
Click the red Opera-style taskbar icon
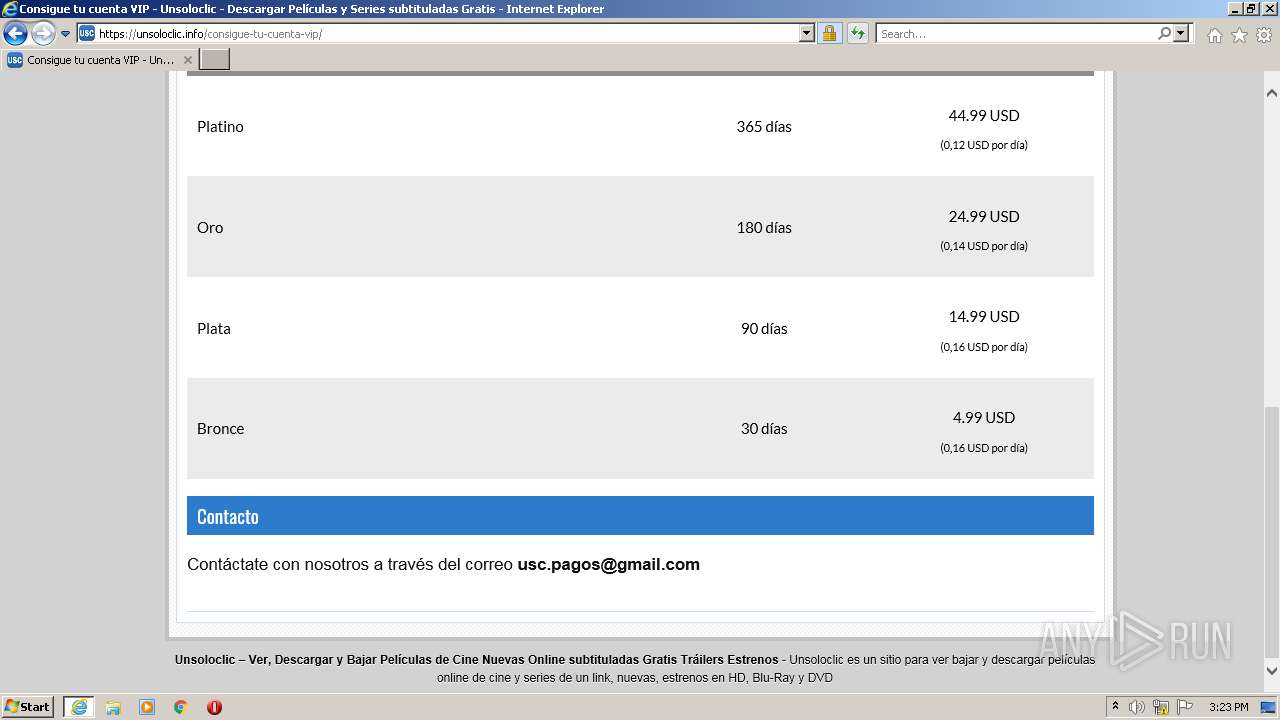[214, 707]
